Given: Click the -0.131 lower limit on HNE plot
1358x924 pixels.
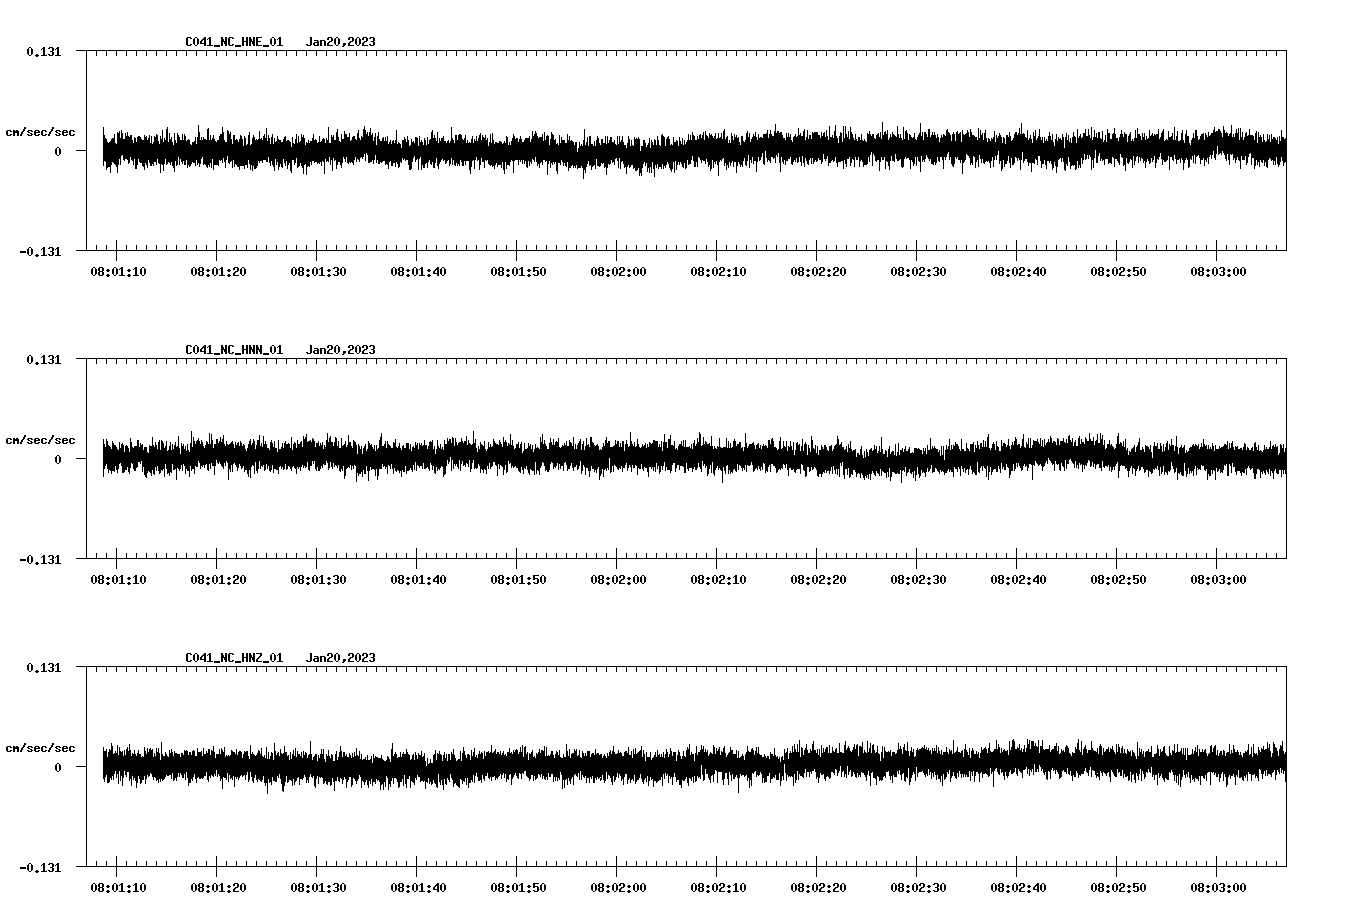Looking at the screenshot, I should pos(40,252).
